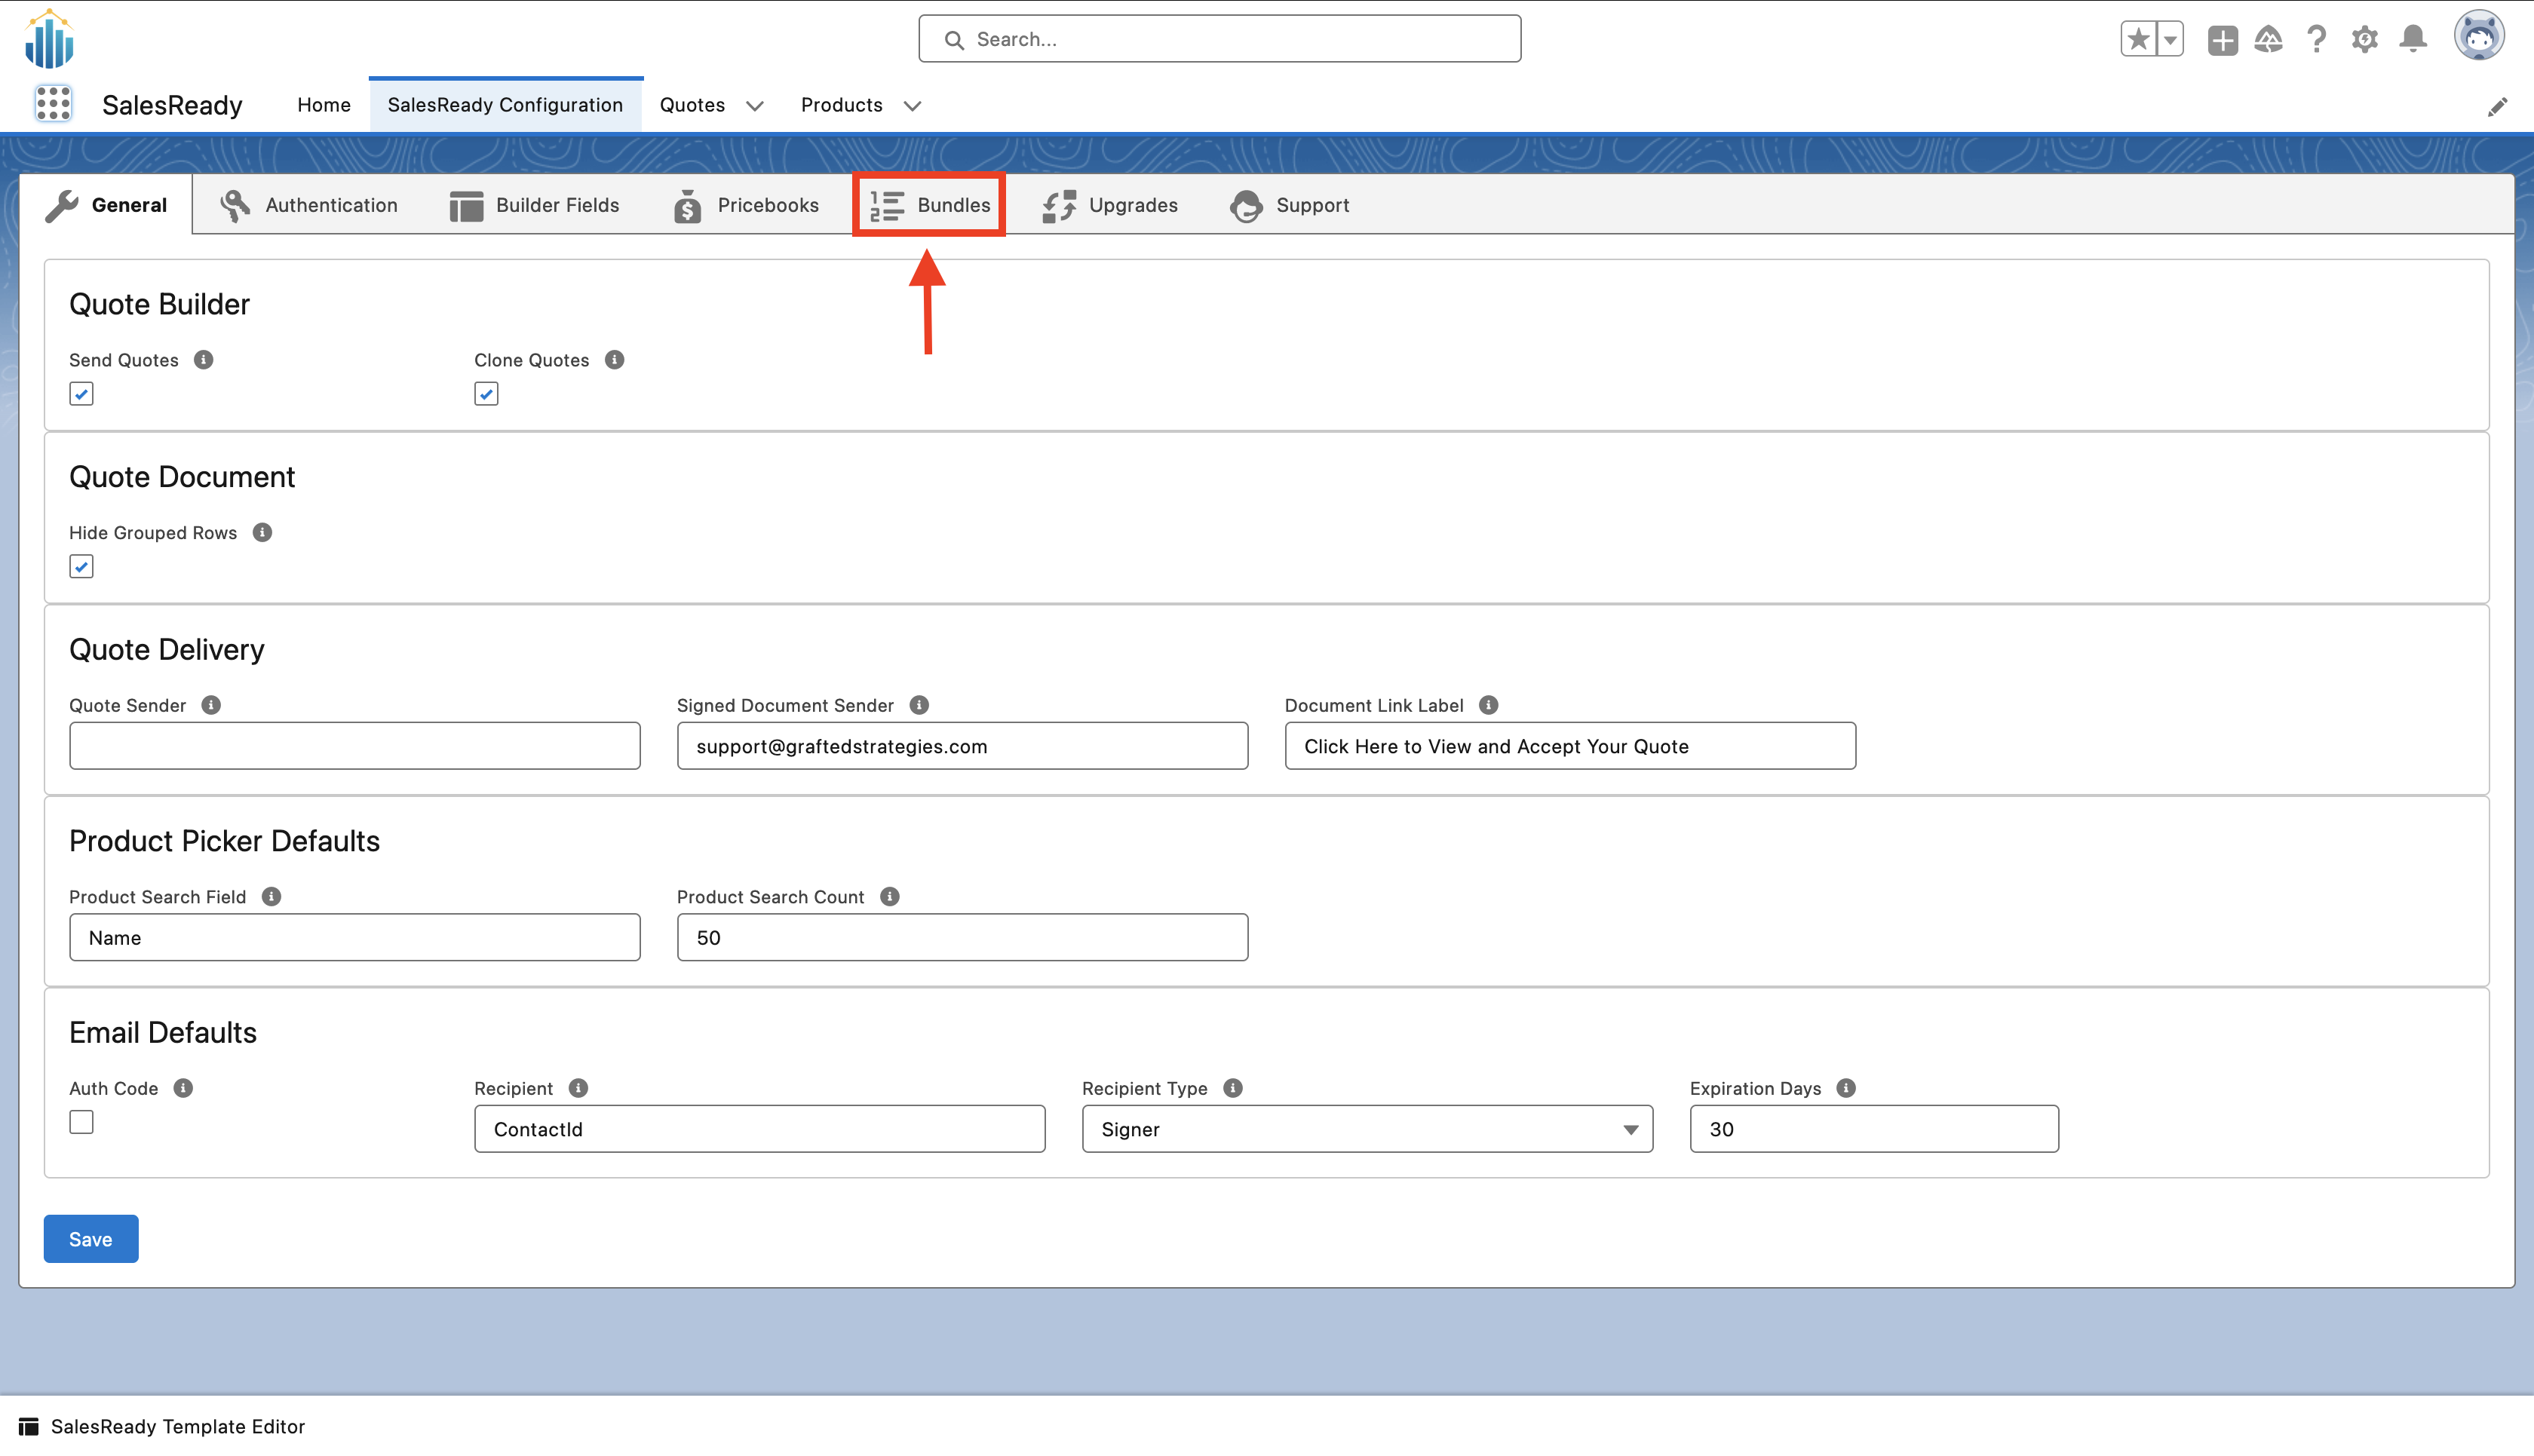The height and width of the screenshot is (1456, 2534).
Task: Enable the Auth Code checkbox
Action: pyautogui.click(x=81, y=1122)
